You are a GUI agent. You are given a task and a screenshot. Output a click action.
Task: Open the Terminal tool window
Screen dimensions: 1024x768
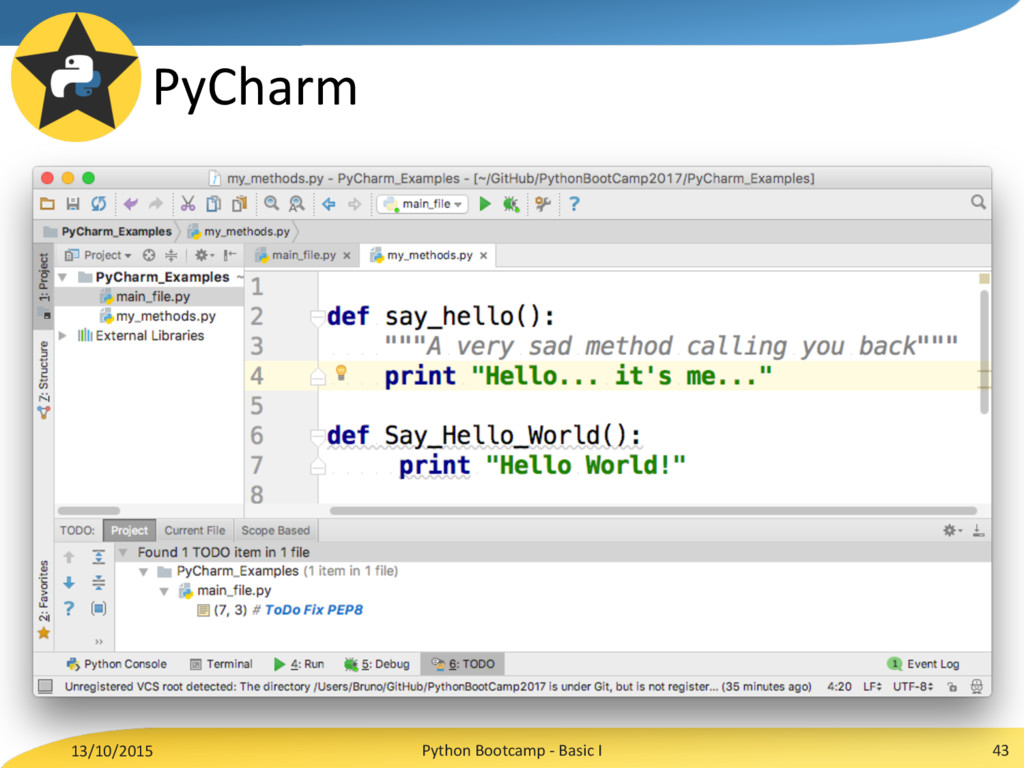click(x=221, y=664)
